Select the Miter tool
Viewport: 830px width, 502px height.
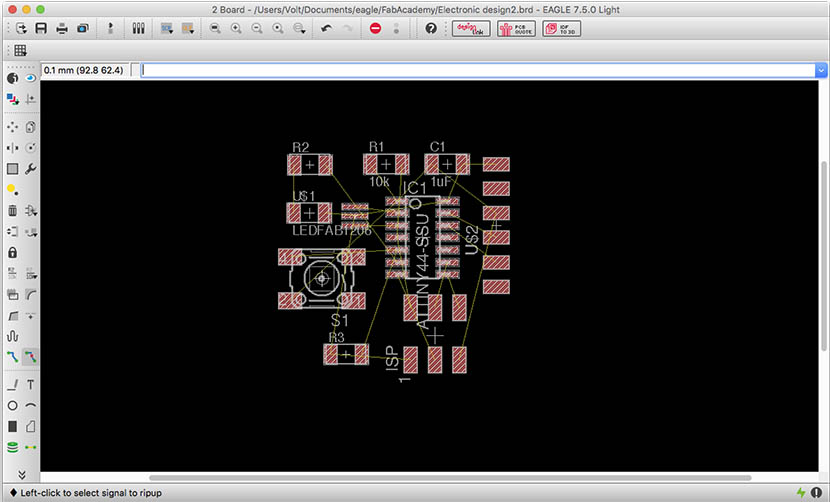click(31, 294)
